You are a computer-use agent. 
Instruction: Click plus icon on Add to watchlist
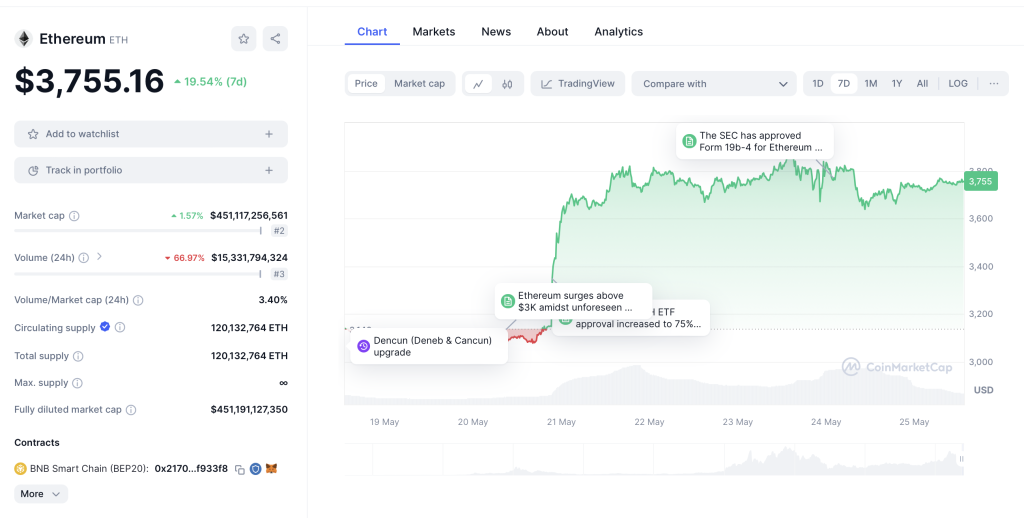[x=268, y=134]
